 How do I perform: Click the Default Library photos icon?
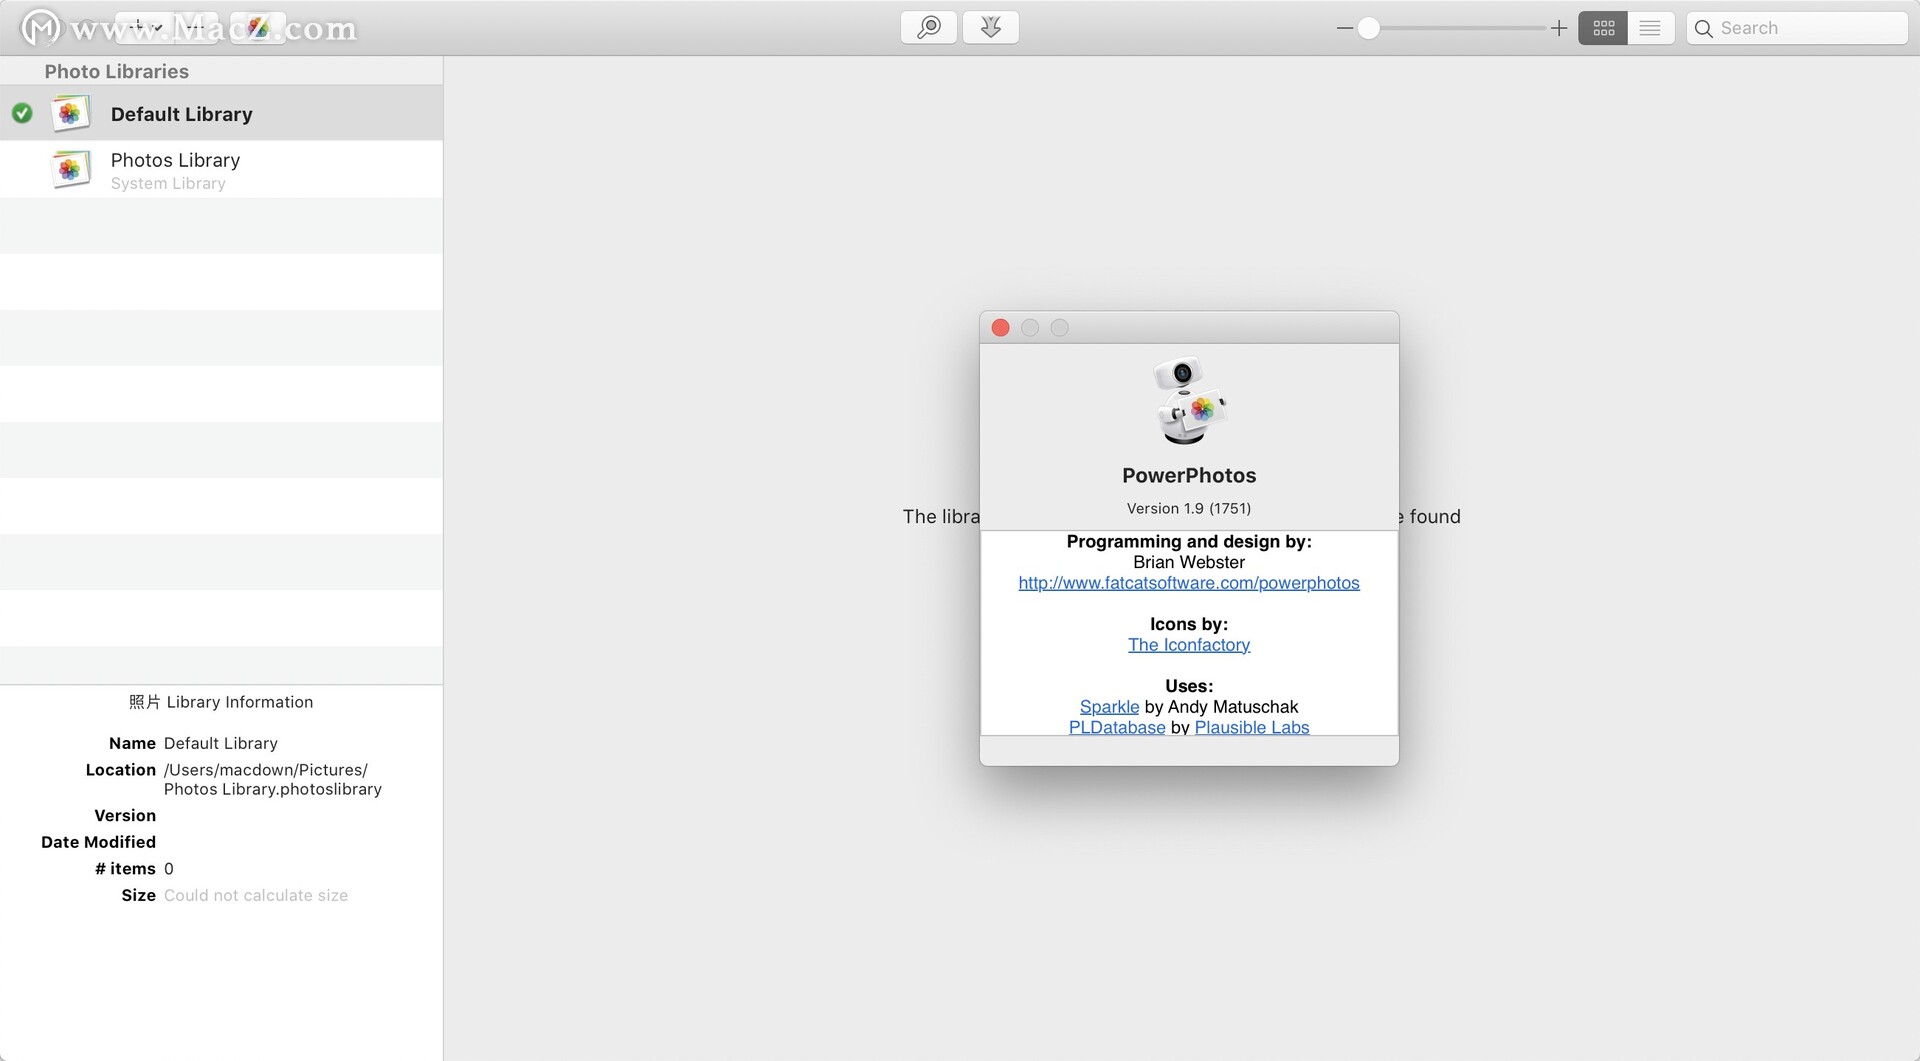pos(70,113)
